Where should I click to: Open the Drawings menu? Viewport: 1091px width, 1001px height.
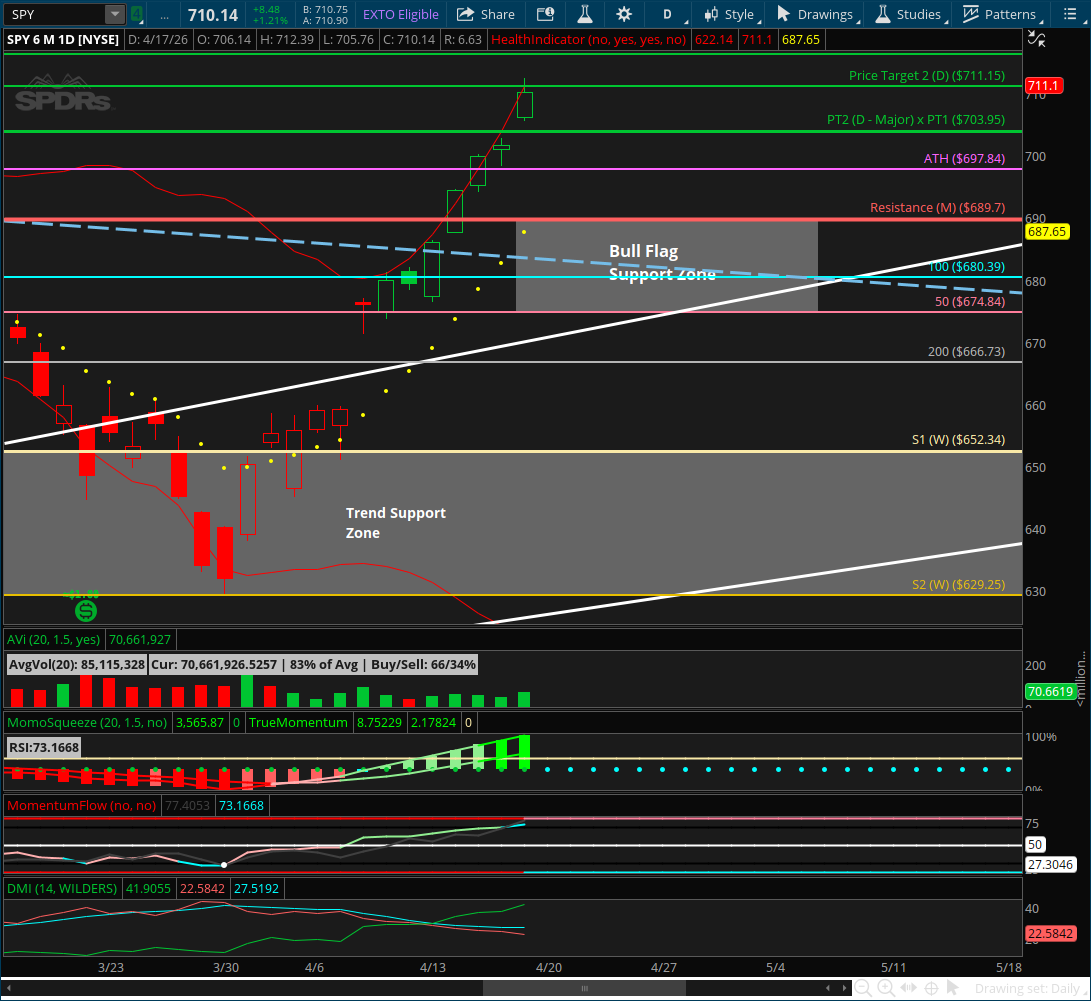(x=815, y=15)
